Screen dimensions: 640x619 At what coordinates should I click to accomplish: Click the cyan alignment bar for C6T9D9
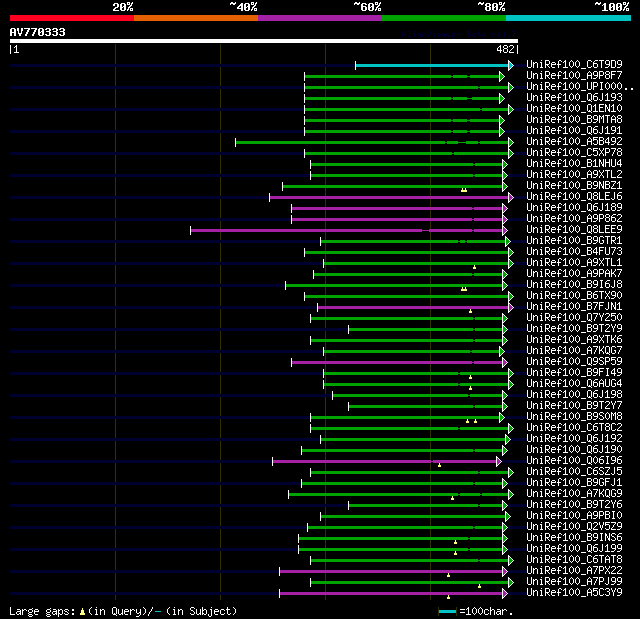432,65
